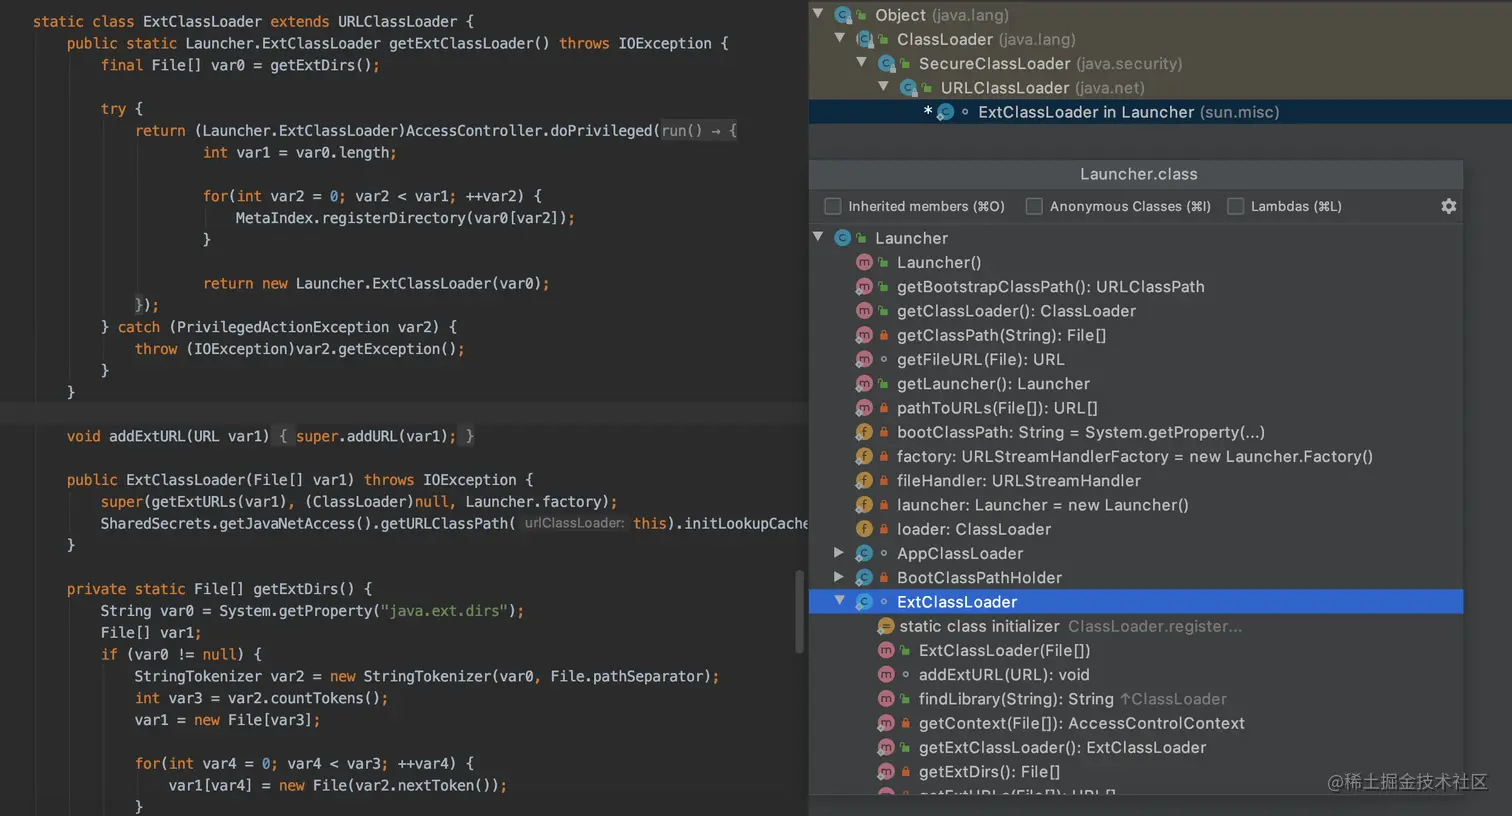Click the getContext(File[]) method icon
The width and height of the screenshot is (1512, 816).
tap(886, 723)
